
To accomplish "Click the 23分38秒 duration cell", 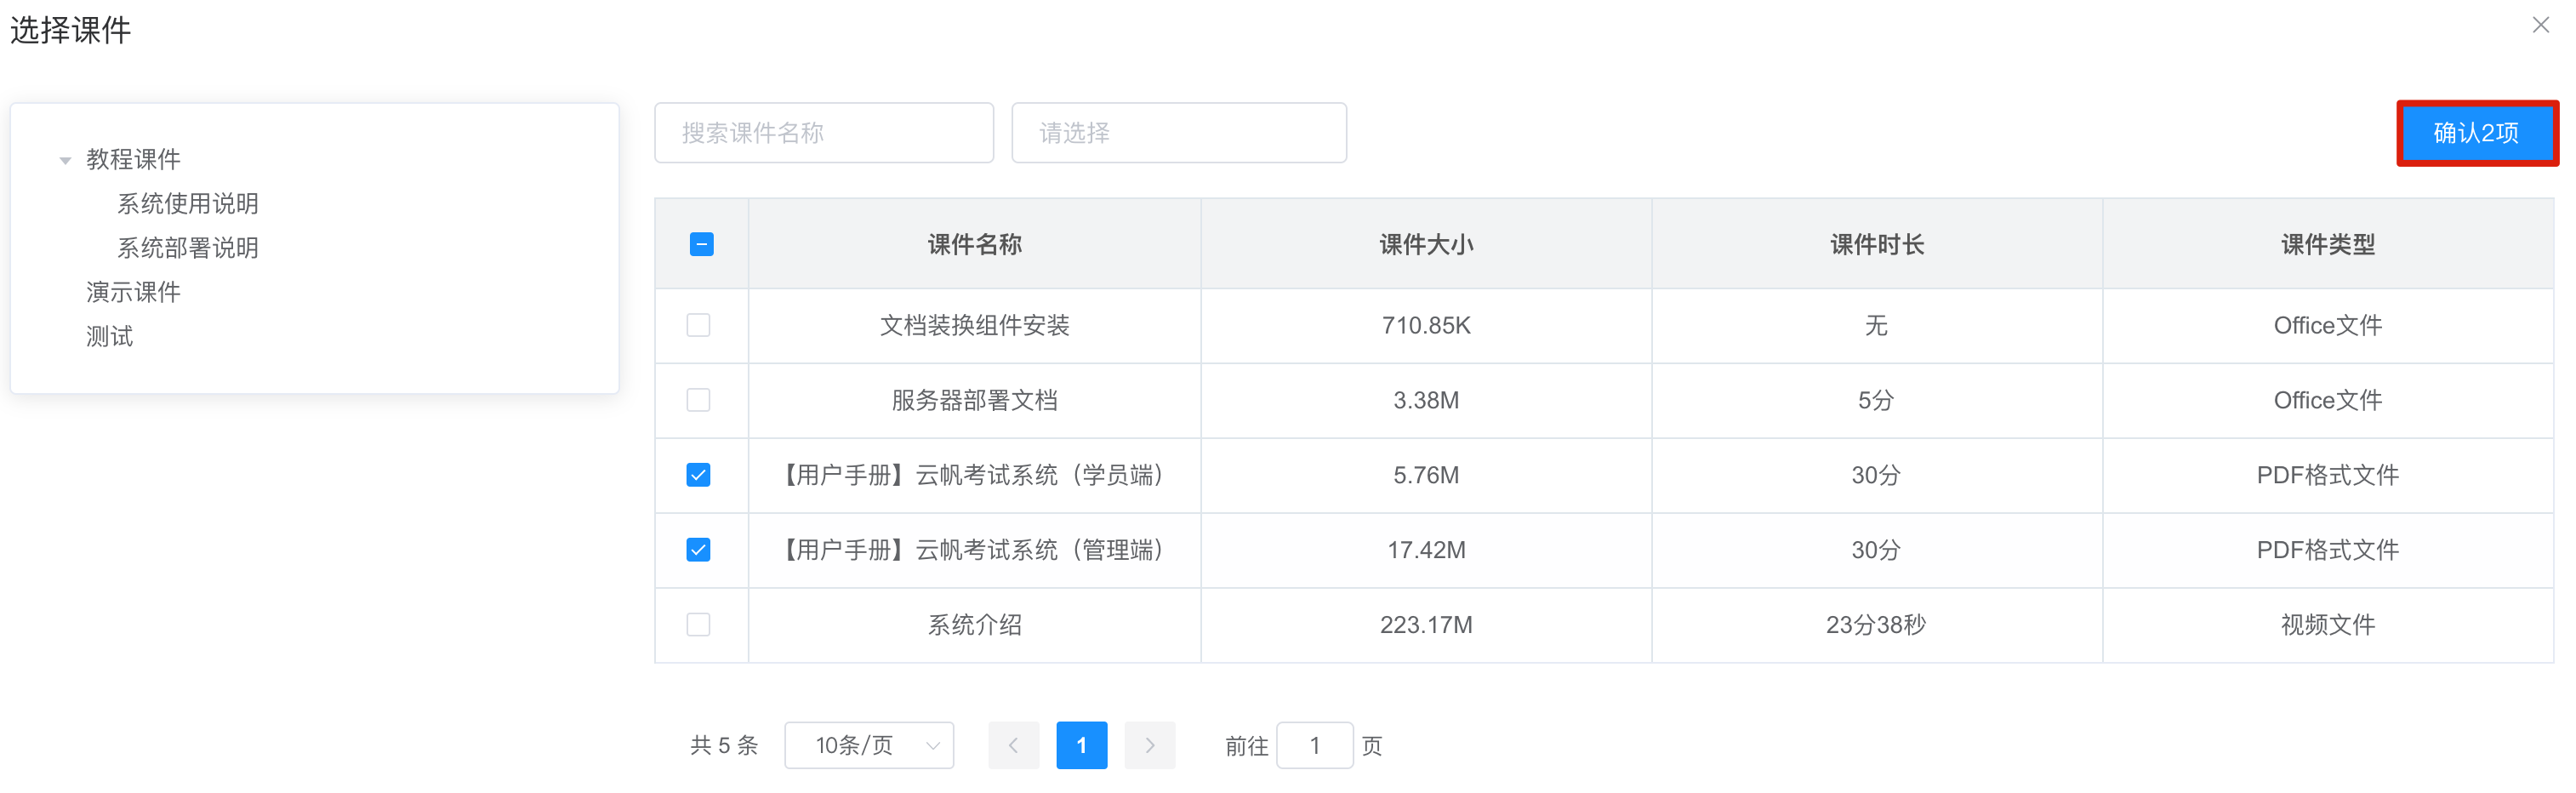I will click(x=1876, y=625).
